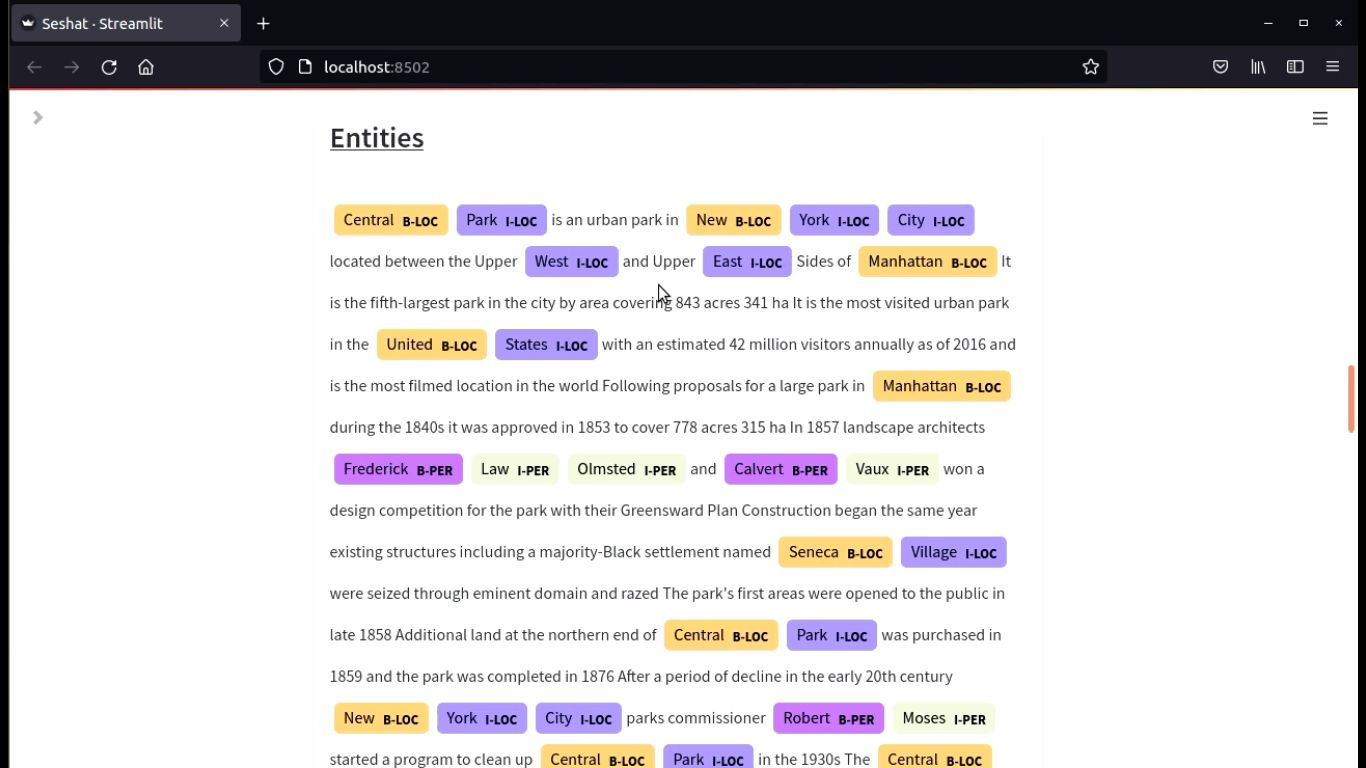Click York I-LOC tag before 'parks commissioner'

(x=482, y=718)
